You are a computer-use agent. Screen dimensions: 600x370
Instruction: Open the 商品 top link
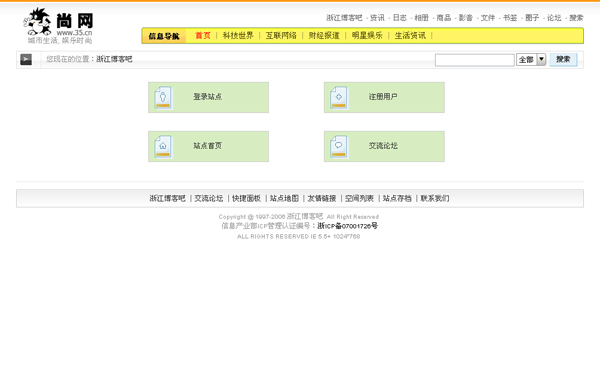click(443, 18)
